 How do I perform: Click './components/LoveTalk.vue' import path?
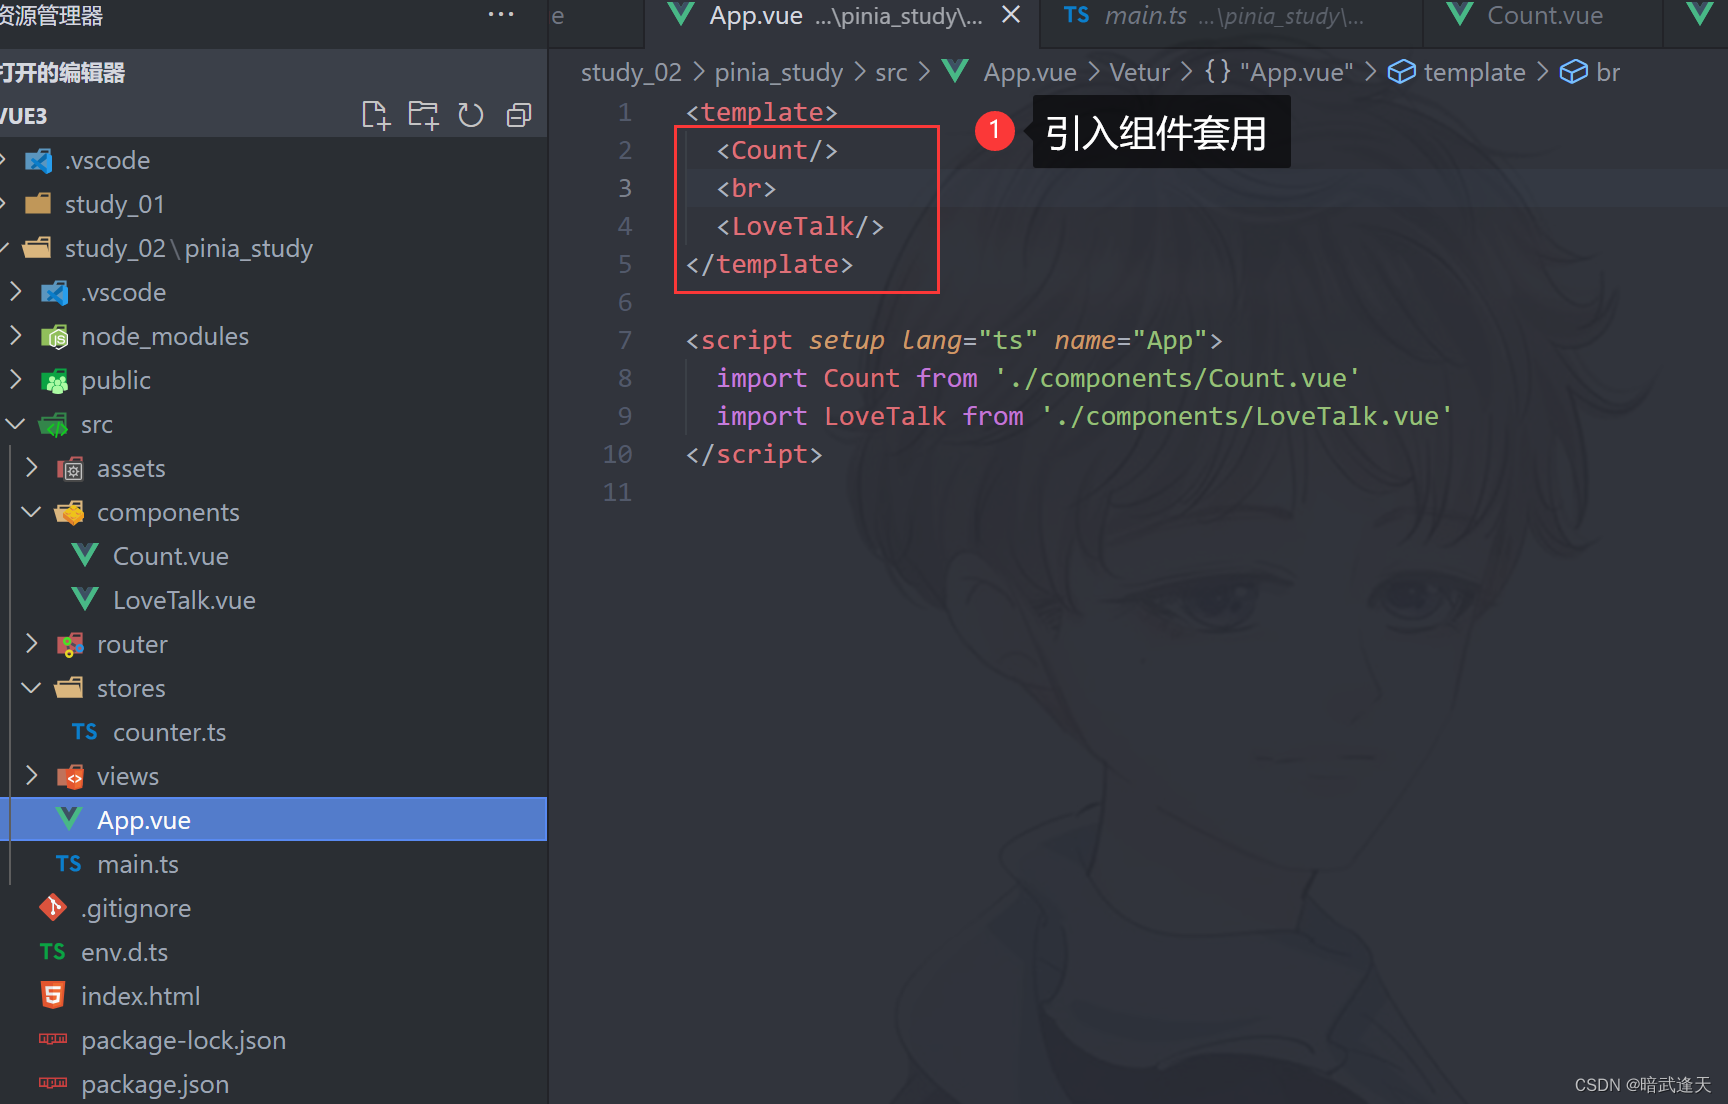click(1247, 416)
